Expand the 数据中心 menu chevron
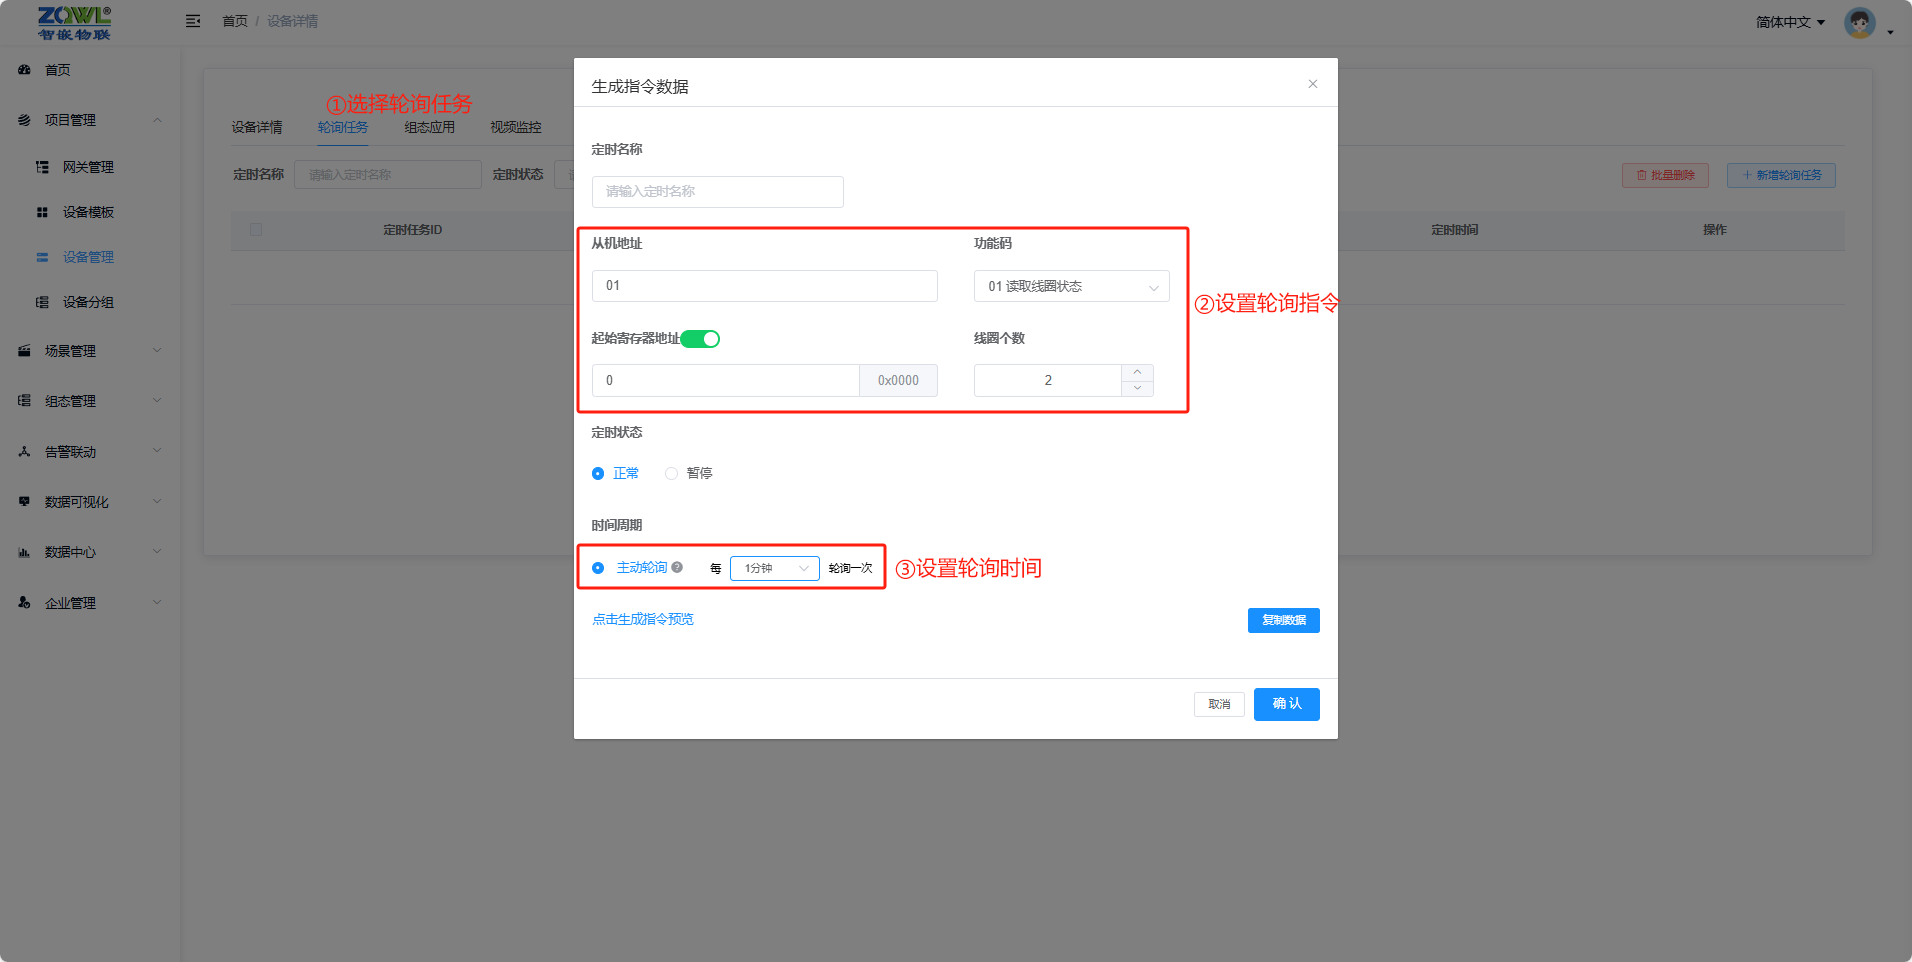Viewport: 1912px width, 962px height. 157,552
